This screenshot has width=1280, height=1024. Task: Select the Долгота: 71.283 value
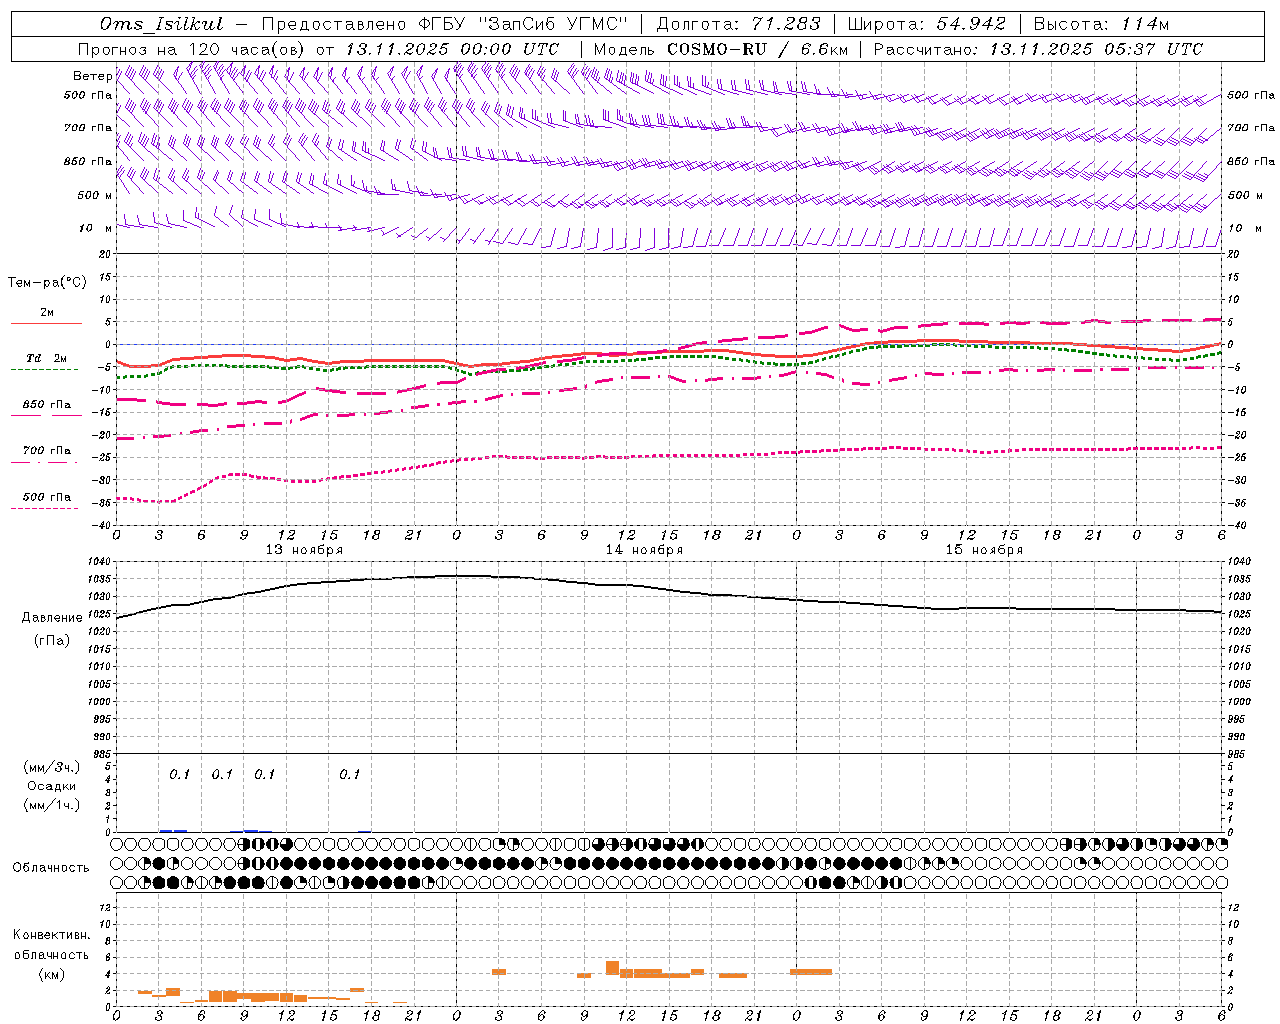pyautogui.click(x=739, y=24)
